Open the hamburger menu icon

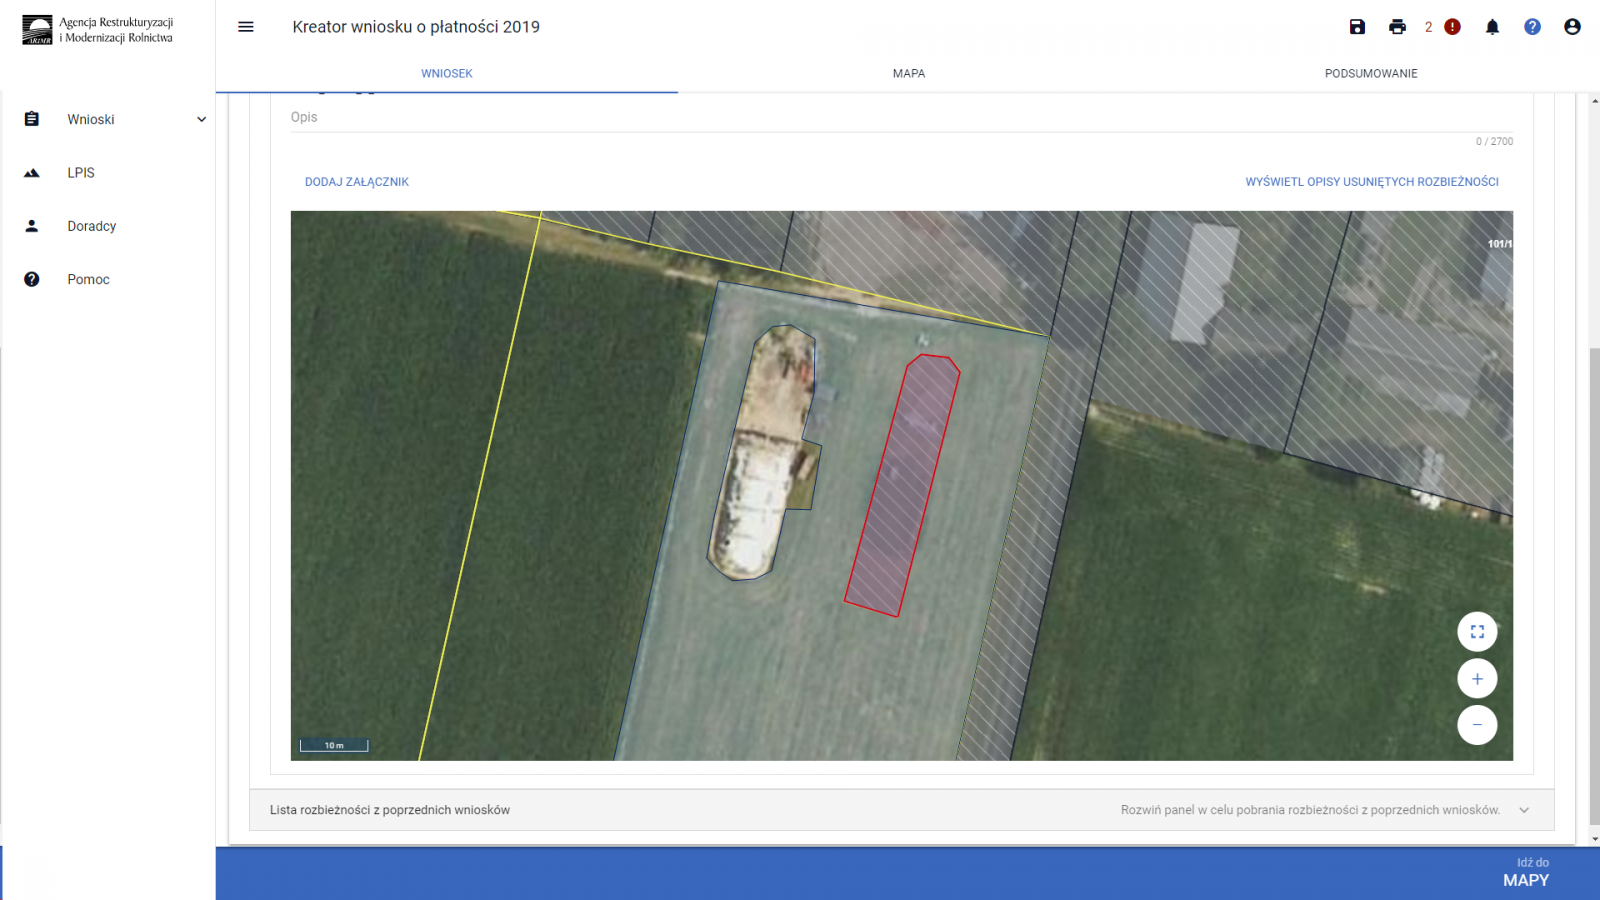pos(246,27)
